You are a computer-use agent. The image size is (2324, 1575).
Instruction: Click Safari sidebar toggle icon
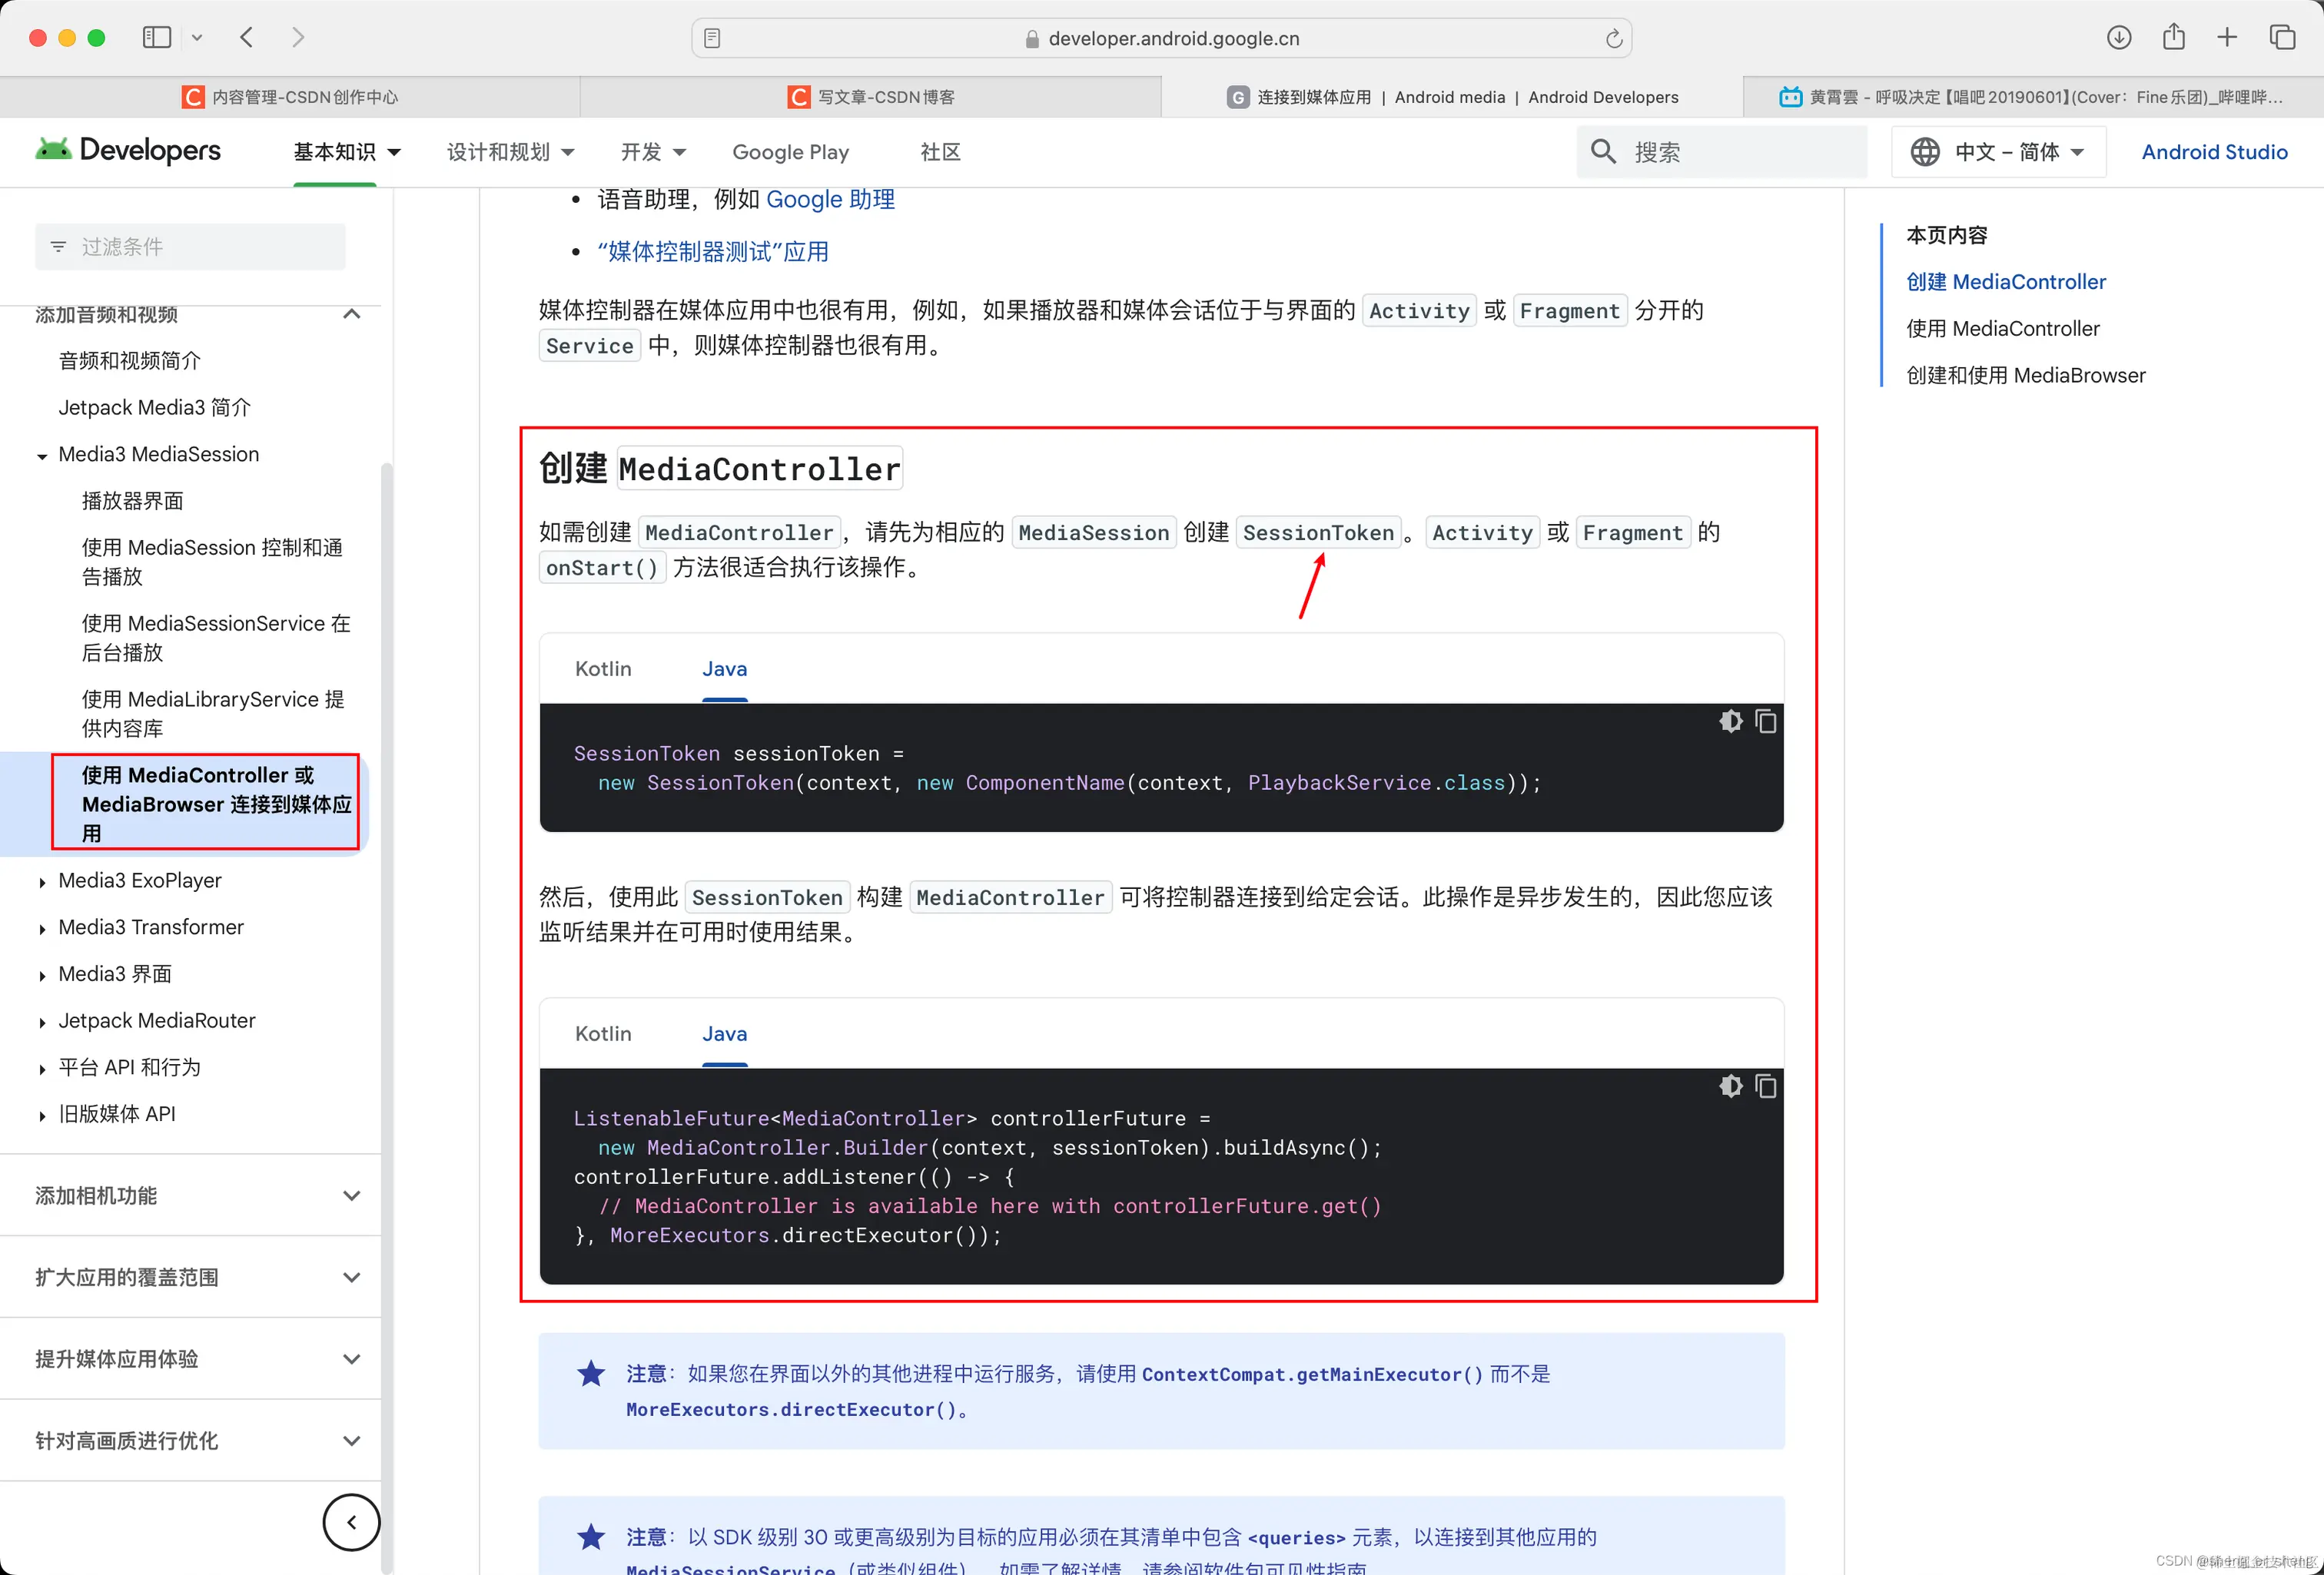(x=157, y=38)
